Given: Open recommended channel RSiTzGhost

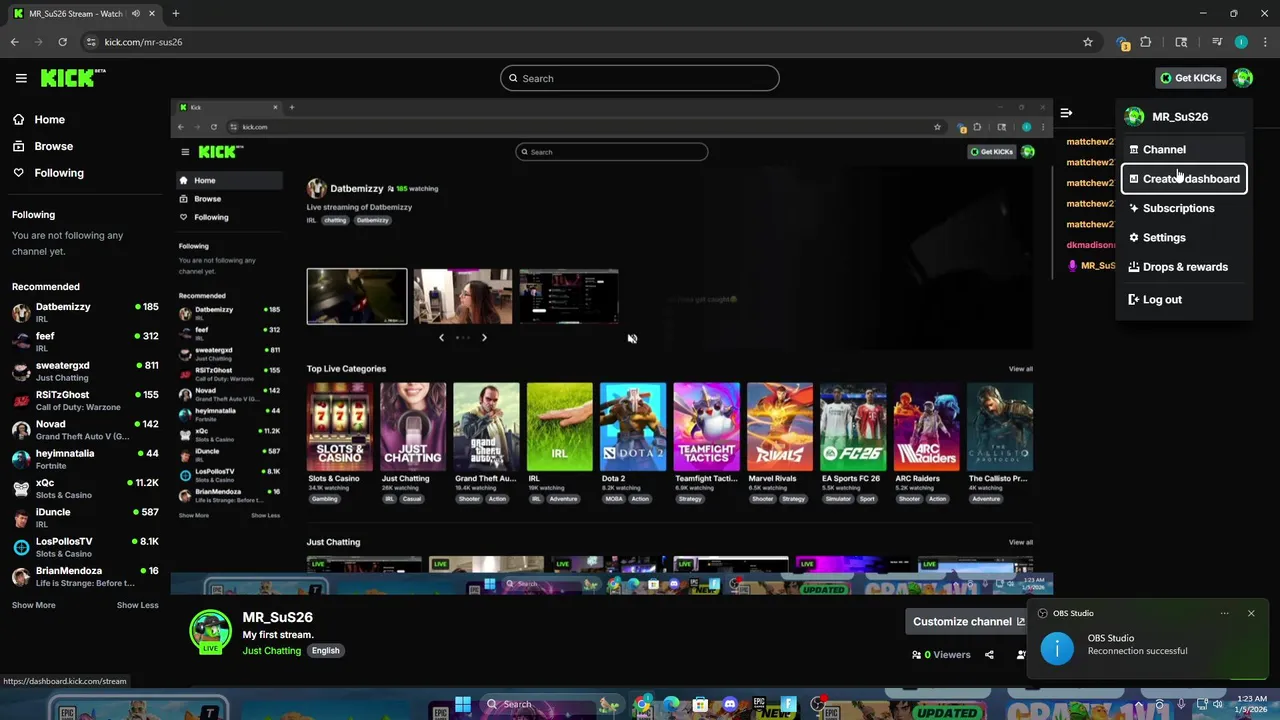Looking at the screenshot, I should click(85, 400).
